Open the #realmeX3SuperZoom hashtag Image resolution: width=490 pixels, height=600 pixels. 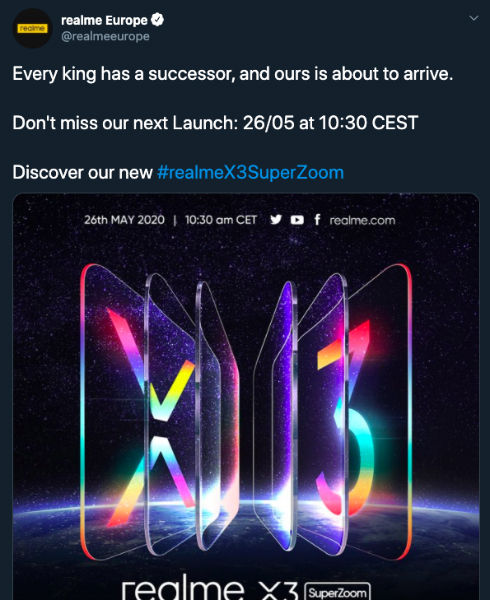(x=251, y=173)
